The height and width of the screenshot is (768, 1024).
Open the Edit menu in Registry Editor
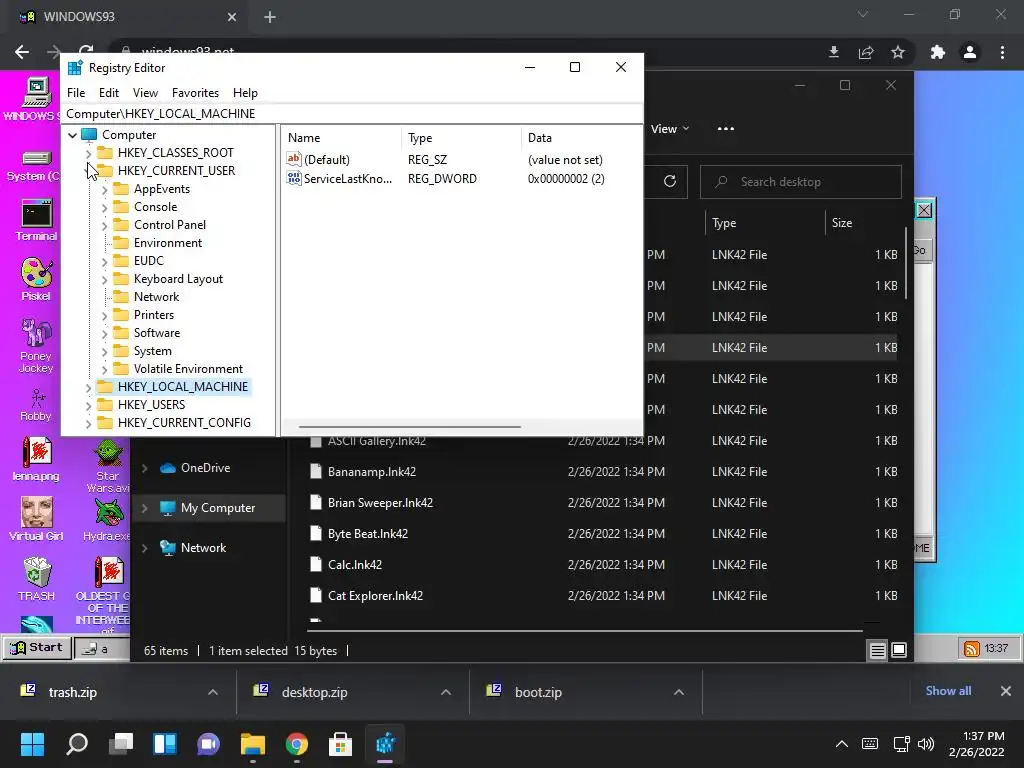(108, 93)
